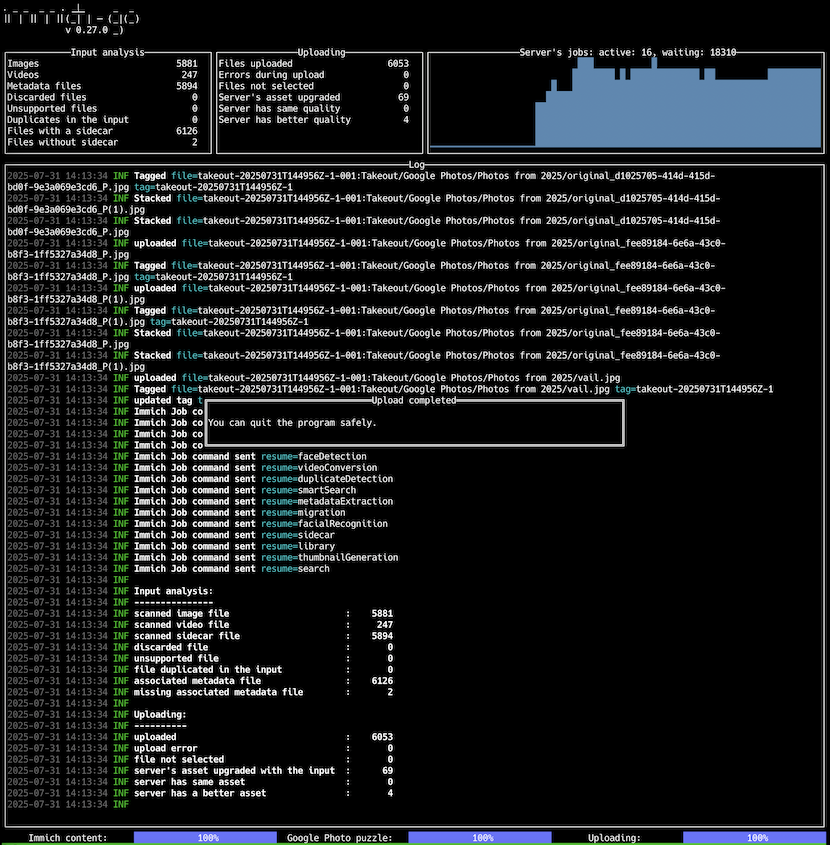Click the Files uploaded row in Uploading panel
Image resolution: width=830 pixels, height=845 pixels.
pyautogui.click(x=314, y=63)
